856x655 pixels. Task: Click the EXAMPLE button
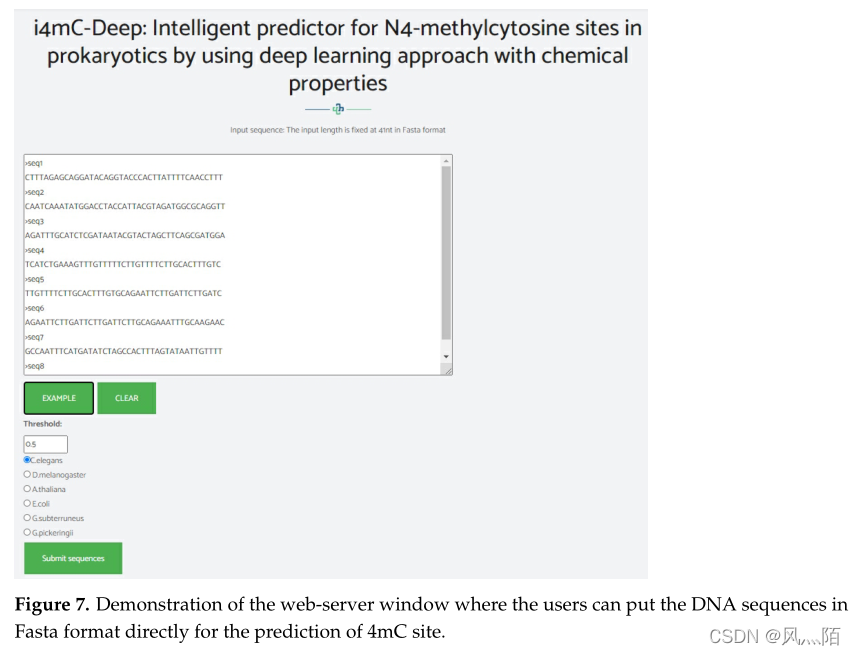[59, 398]
